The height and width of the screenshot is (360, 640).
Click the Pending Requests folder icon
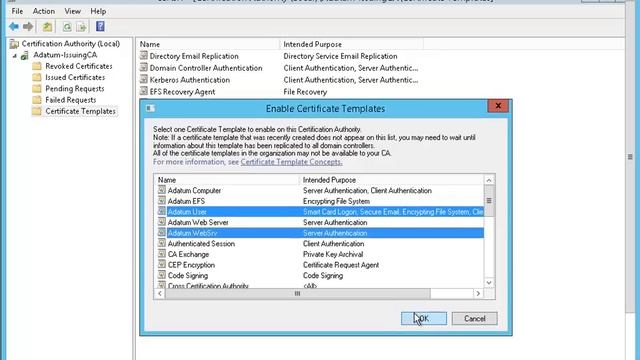tap(37, 89)
